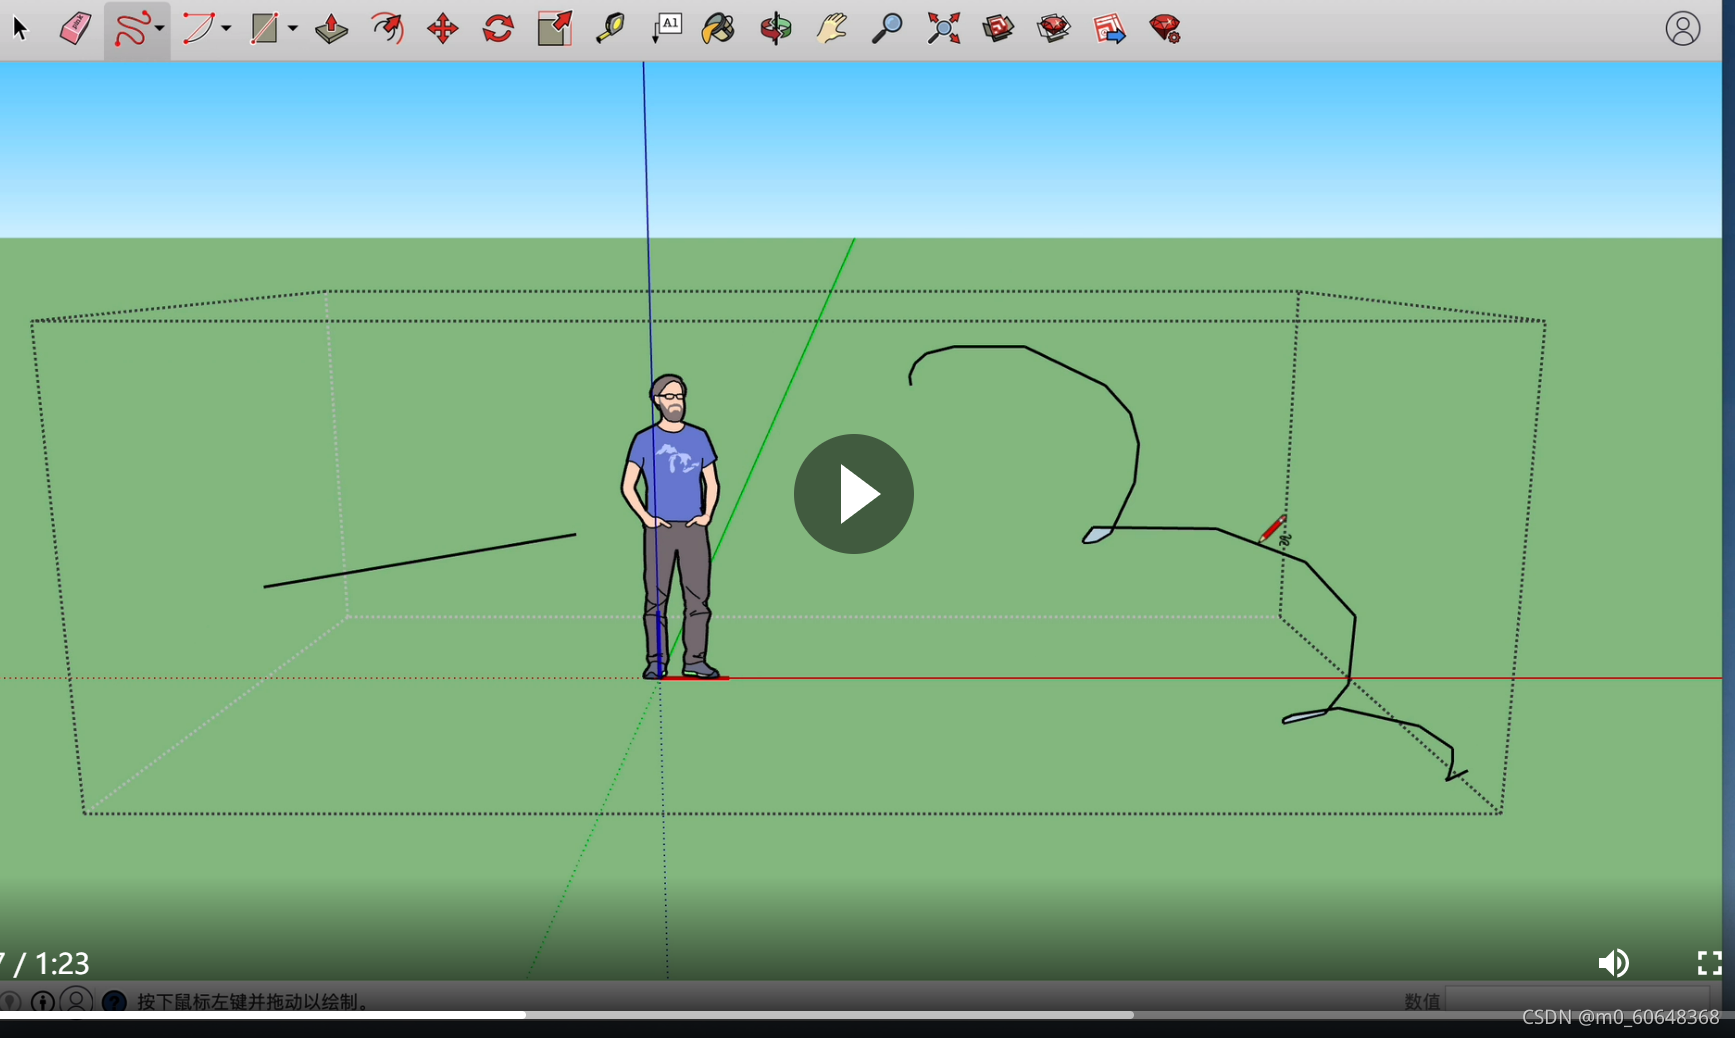Click the Zoom Extents tool
This screenshot has height=1038, width=1735.
click(943, 28)
